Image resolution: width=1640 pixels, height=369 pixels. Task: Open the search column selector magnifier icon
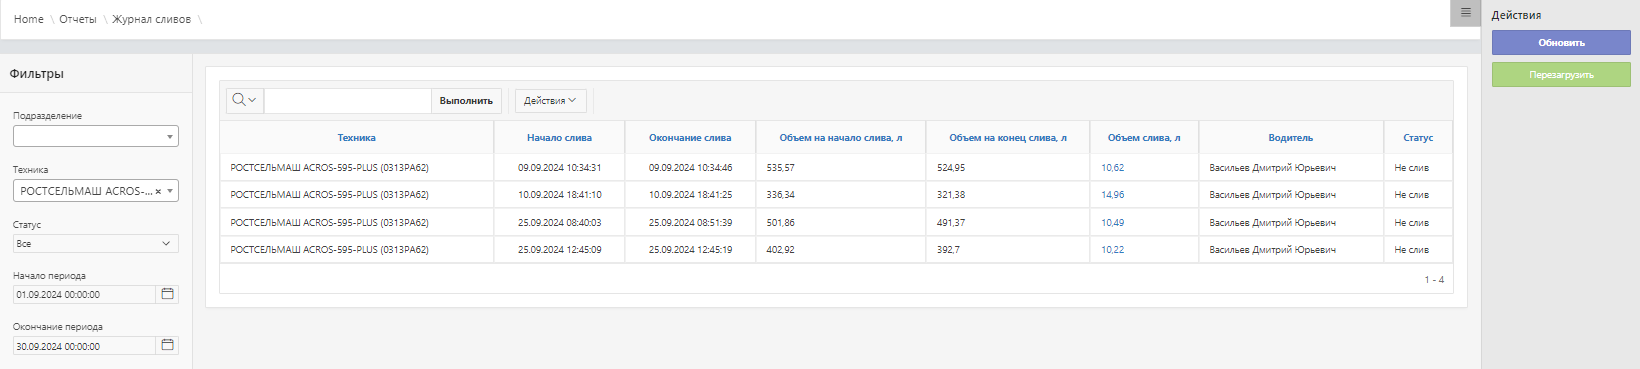(x=244, y=100)
